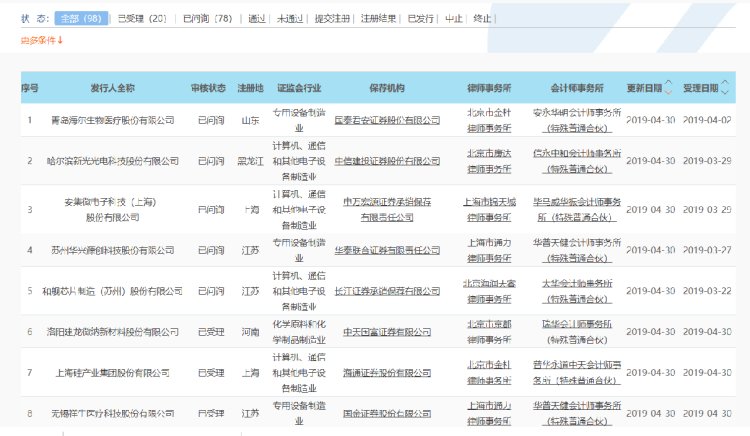Select the 未通过 status filter
Image resolution: width=750 pixels, height=436 pixels.
(290, 18)
